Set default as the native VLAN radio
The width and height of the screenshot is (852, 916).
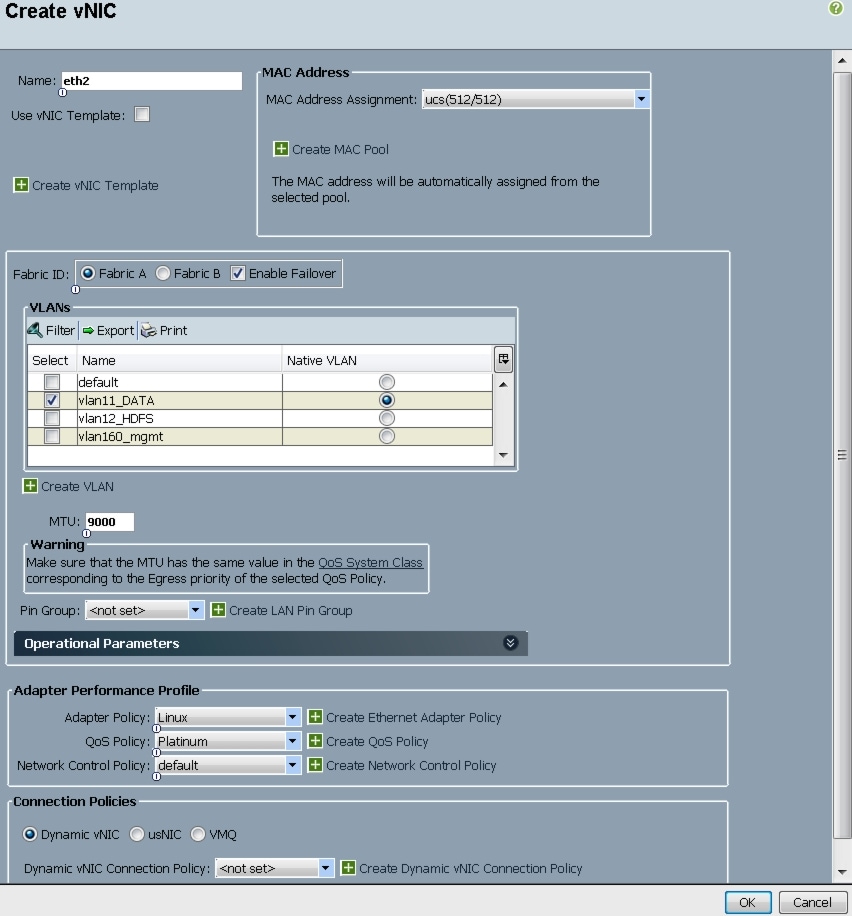[x=386, y=382]
